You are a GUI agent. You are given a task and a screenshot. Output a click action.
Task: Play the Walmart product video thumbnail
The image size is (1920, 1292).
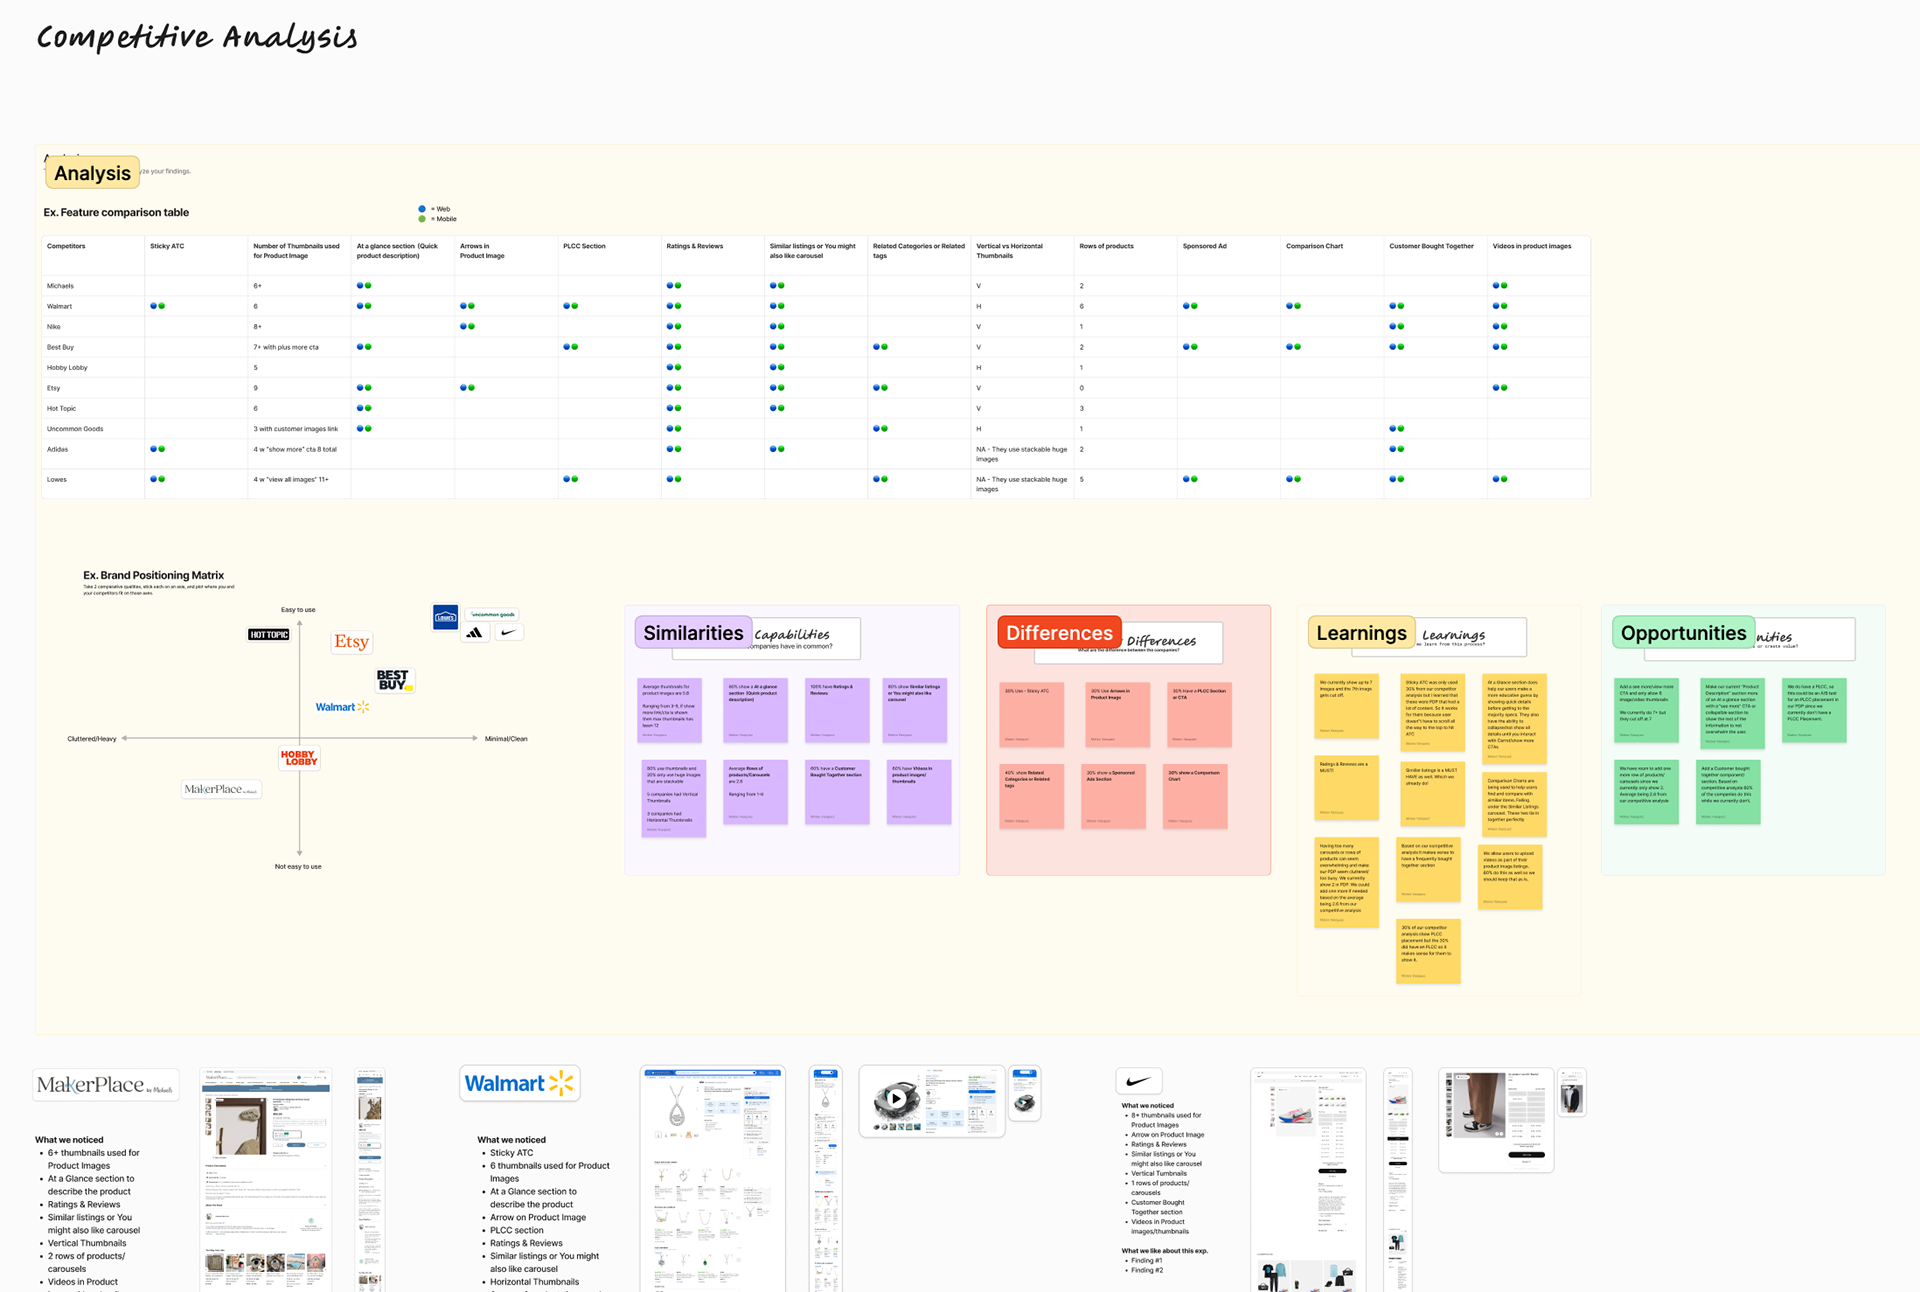coord(896,1098)
